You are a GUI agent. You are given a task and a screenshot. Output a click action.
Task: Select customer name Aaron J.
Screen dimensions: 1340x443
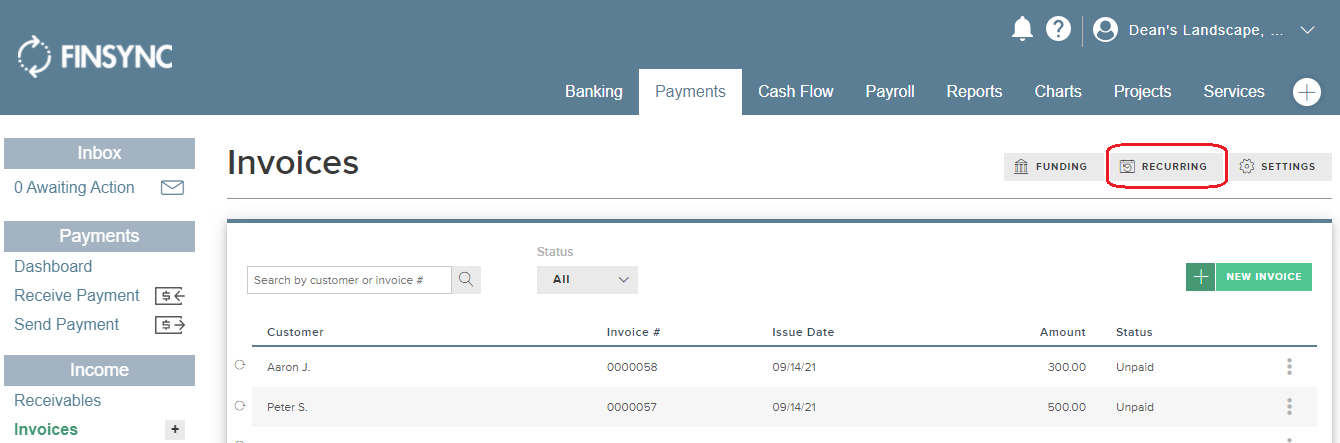[289, 367]
